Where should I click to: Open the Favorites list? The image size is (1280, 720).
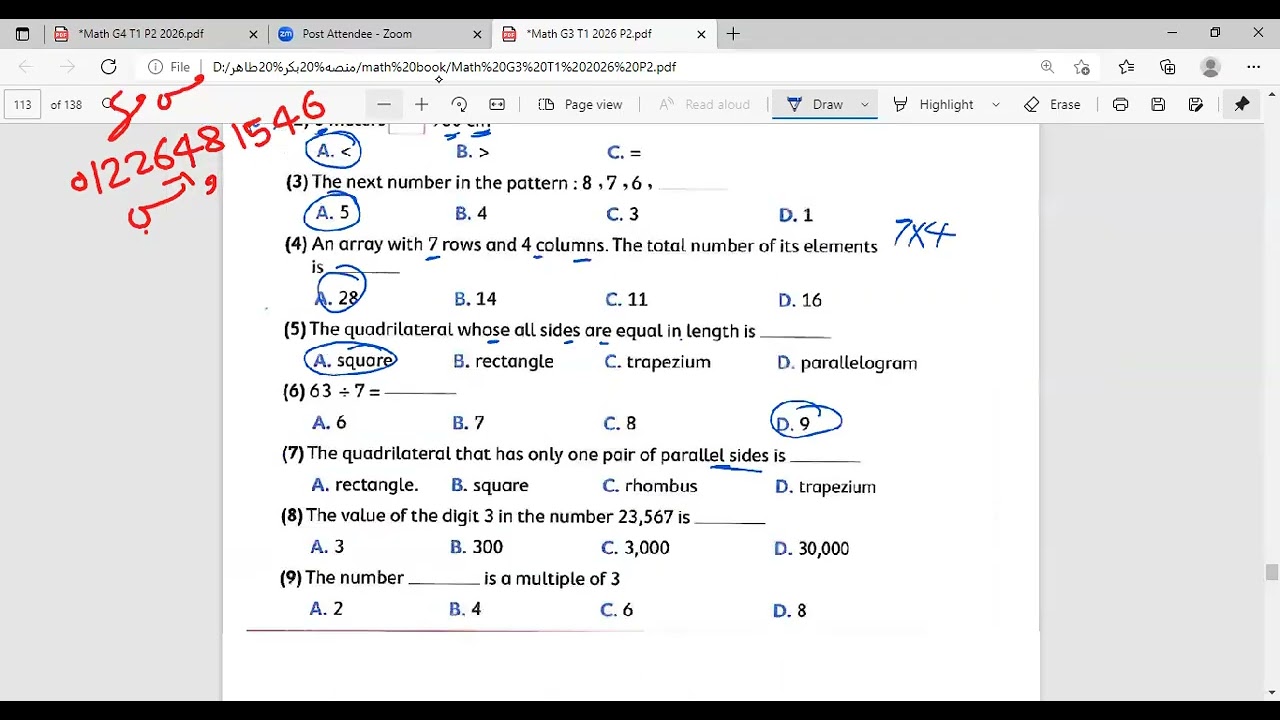pyautogui.click(x=1127, y=67)
